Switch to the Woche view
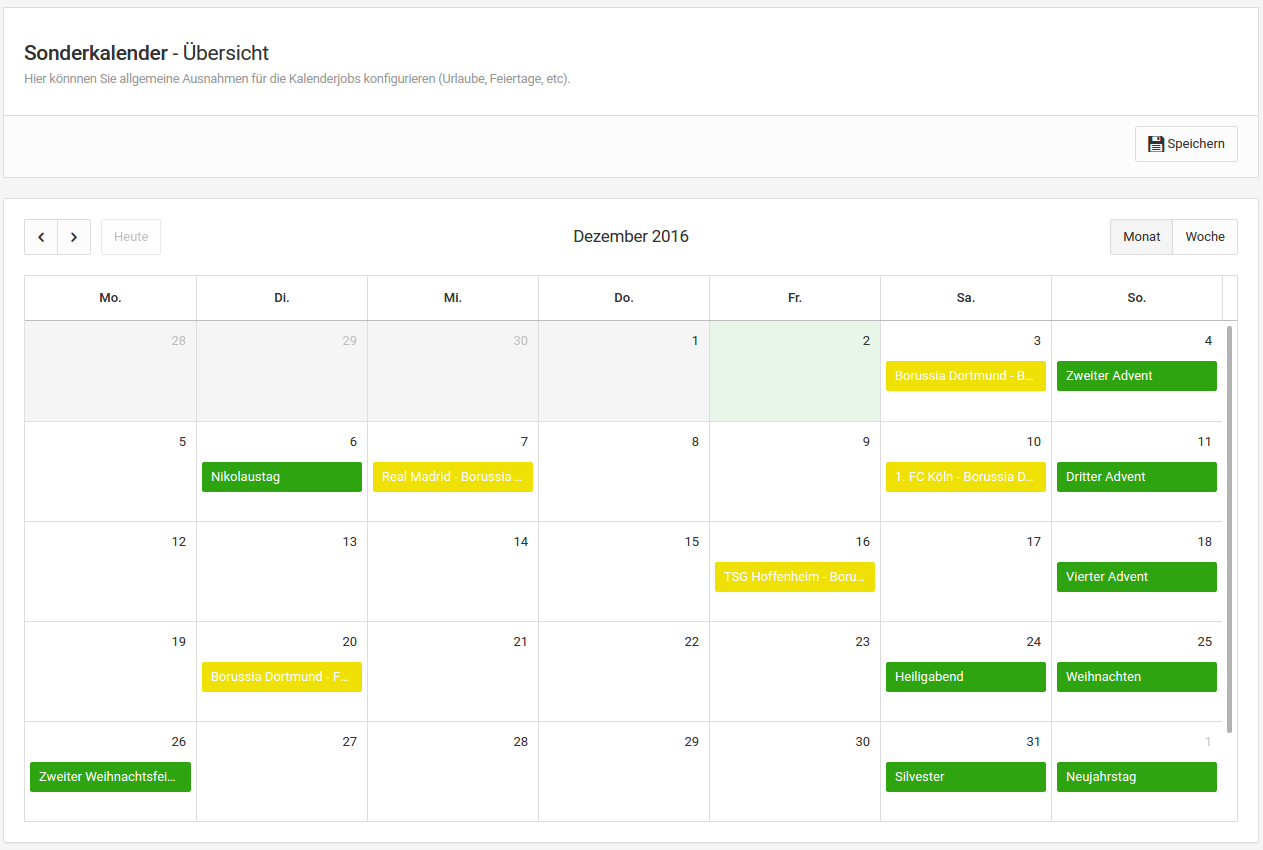Viewport: 1263px width, 850px height. pyautogui.click(x=1205, y=237)
